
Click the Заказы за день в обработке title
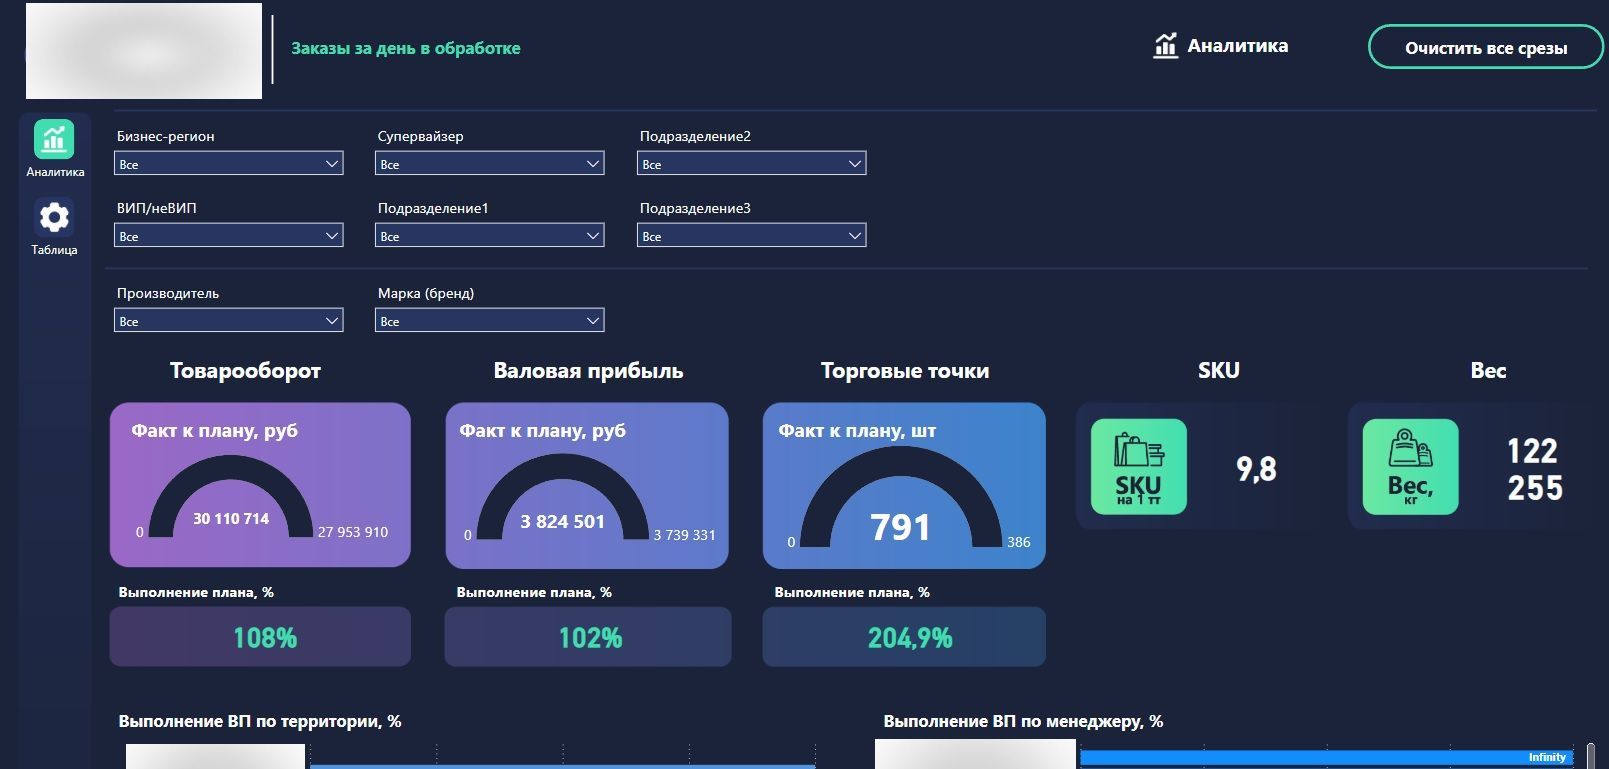pos(406,48)
